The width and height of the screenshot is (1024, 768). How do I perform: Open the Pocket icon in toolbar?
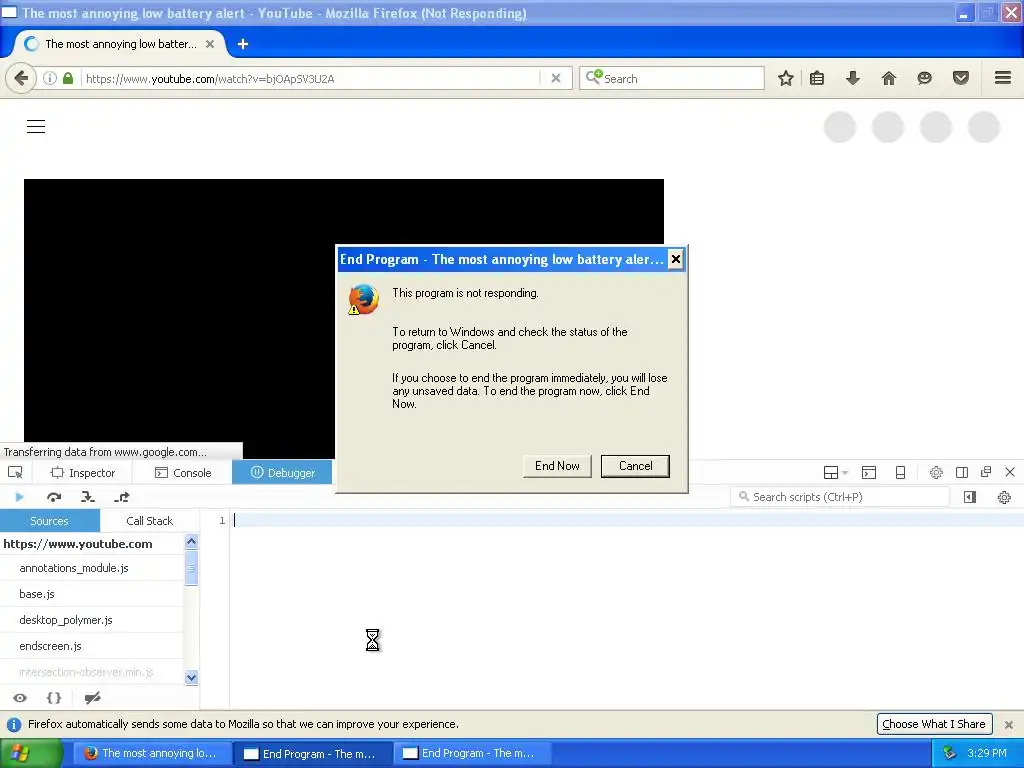click(x=961, y=78)
